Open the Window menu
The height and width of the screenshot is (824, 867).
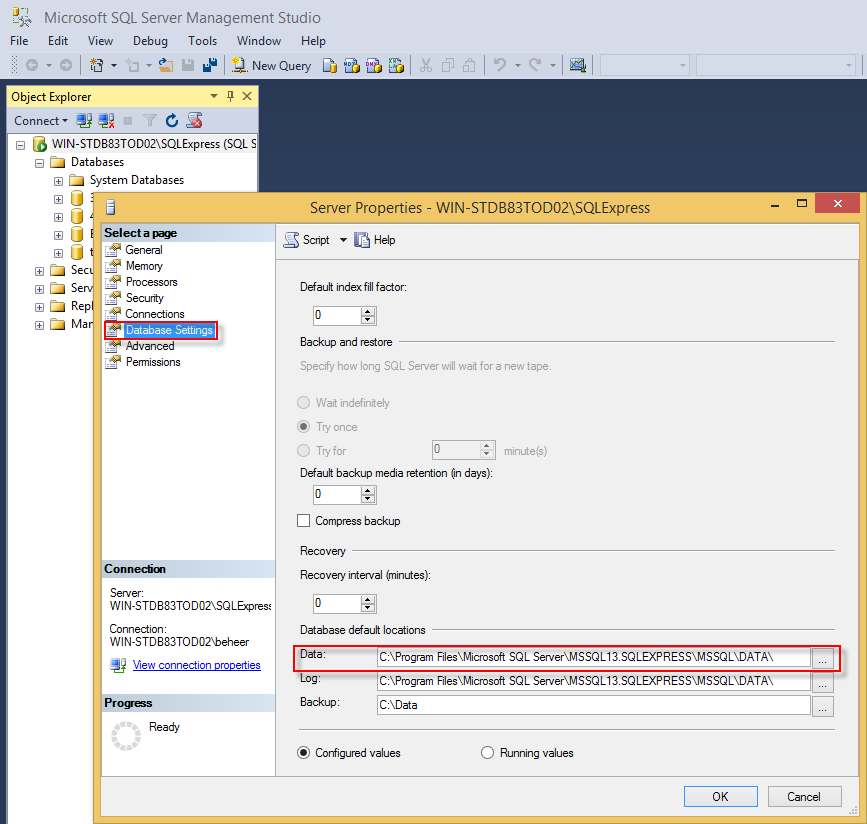pyautogui.click(x=259, y=41)
